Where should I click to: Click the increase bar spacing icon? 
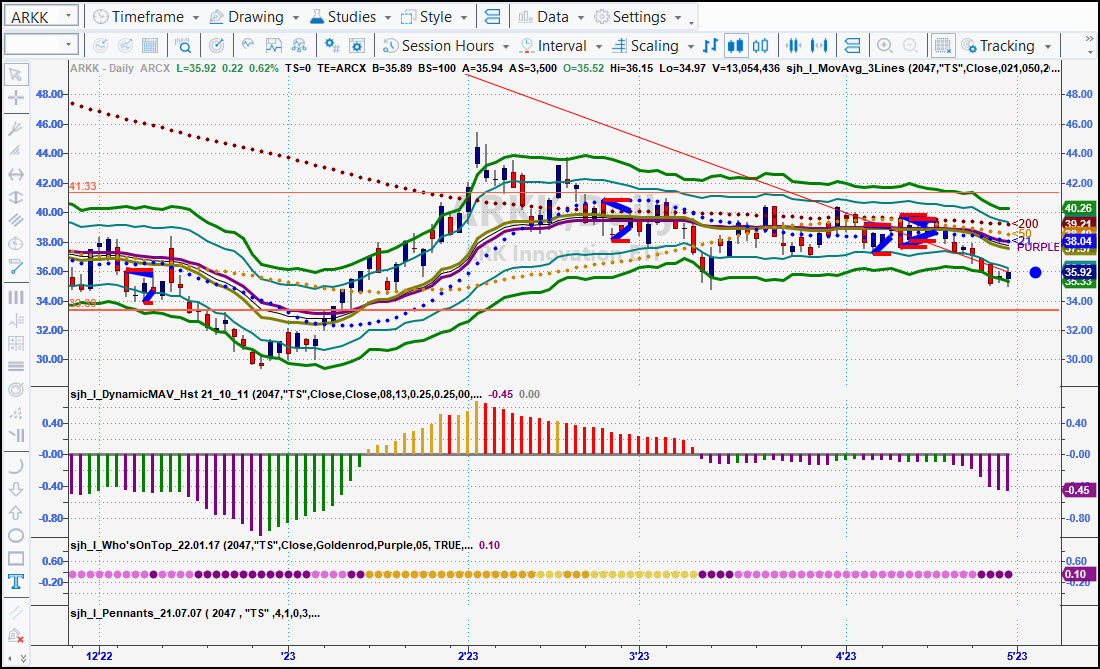pyautogui.click(x=819, y=46)
